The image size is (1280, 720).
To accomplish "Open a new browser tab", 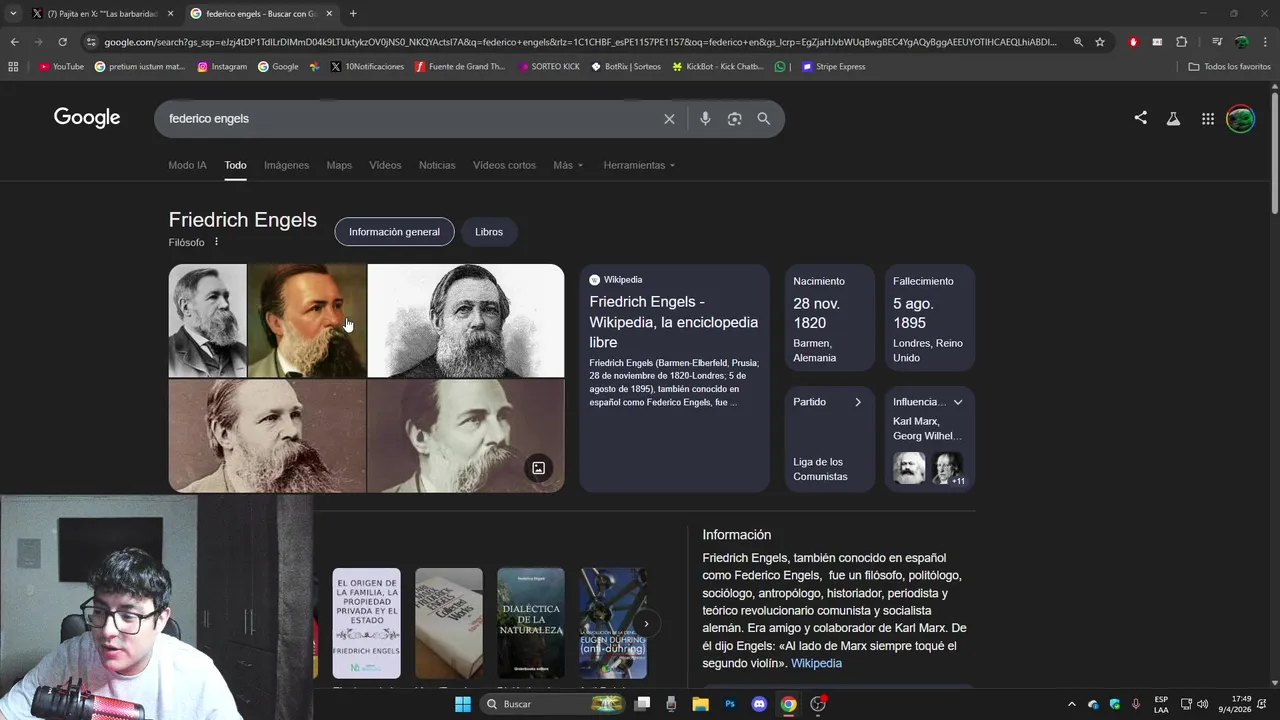I will [353, 13].
